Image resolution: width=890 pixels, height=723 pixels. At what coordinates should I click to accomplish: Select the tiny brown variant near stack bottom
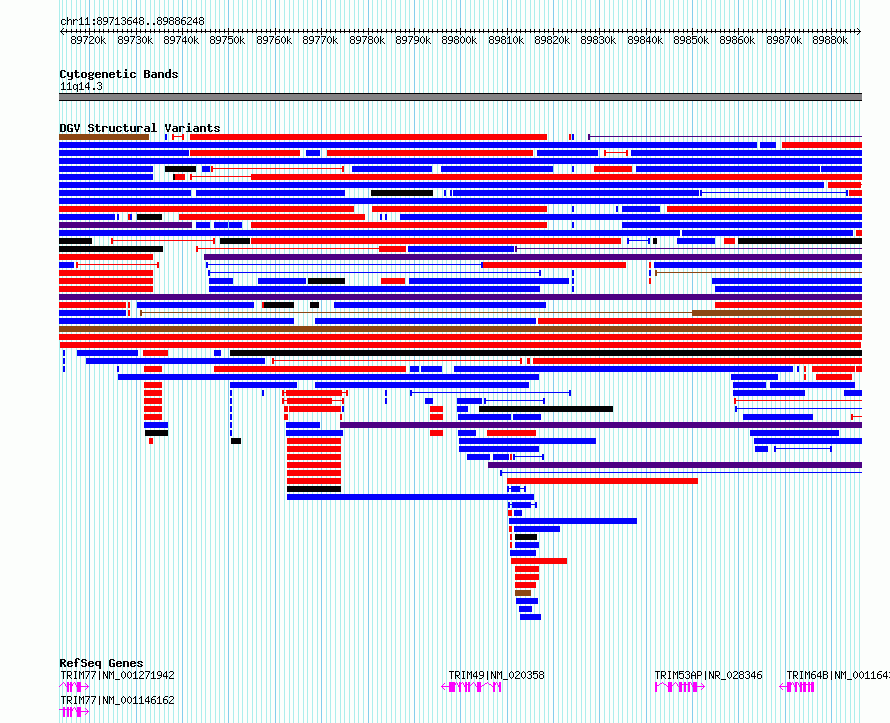tap(523, 593)
